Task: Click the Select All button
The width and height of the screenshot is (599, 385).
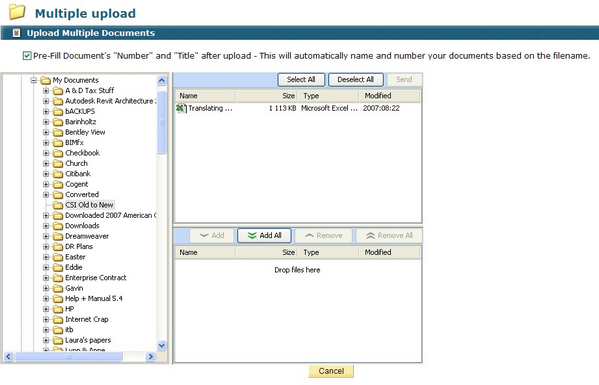Action: [x=301, y=79]
